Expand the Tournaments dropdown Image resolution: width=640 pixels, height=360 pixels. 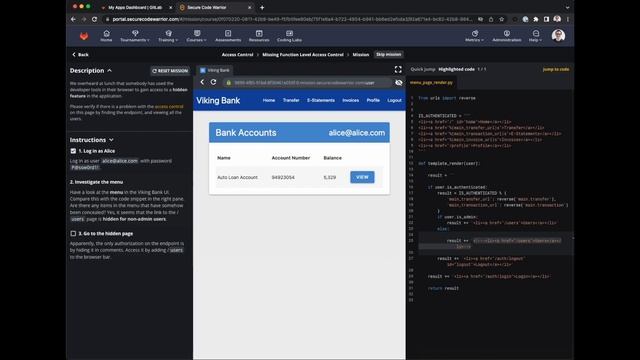pyautogui.click(x=135, y=36)
